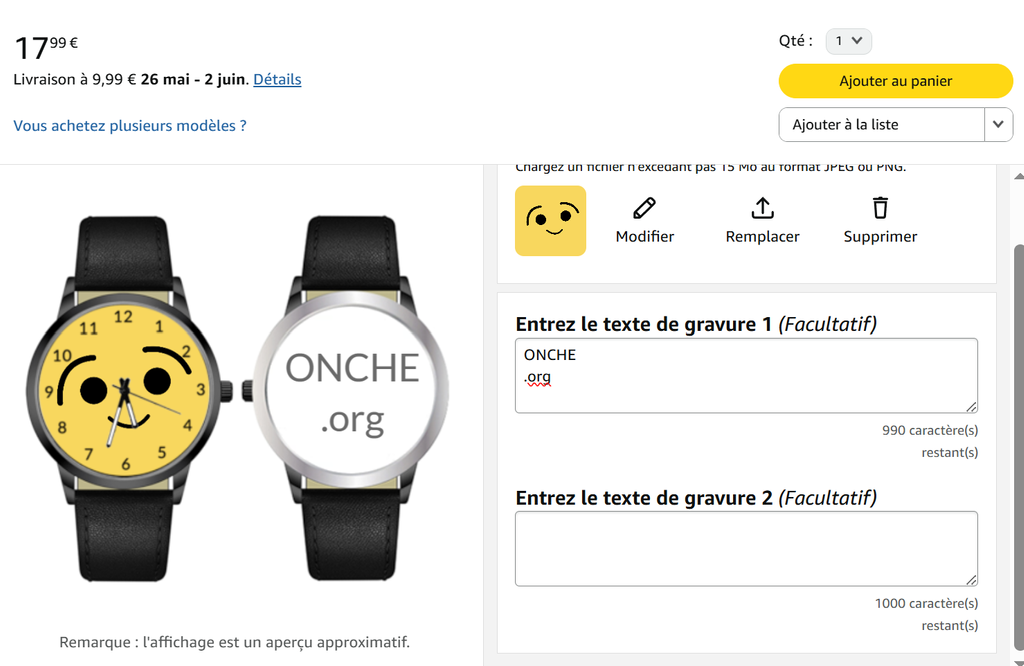Click the Modifier pencil icon
Image resolution: width=1024 pixels, height=666 pixels.
(645, 208)
